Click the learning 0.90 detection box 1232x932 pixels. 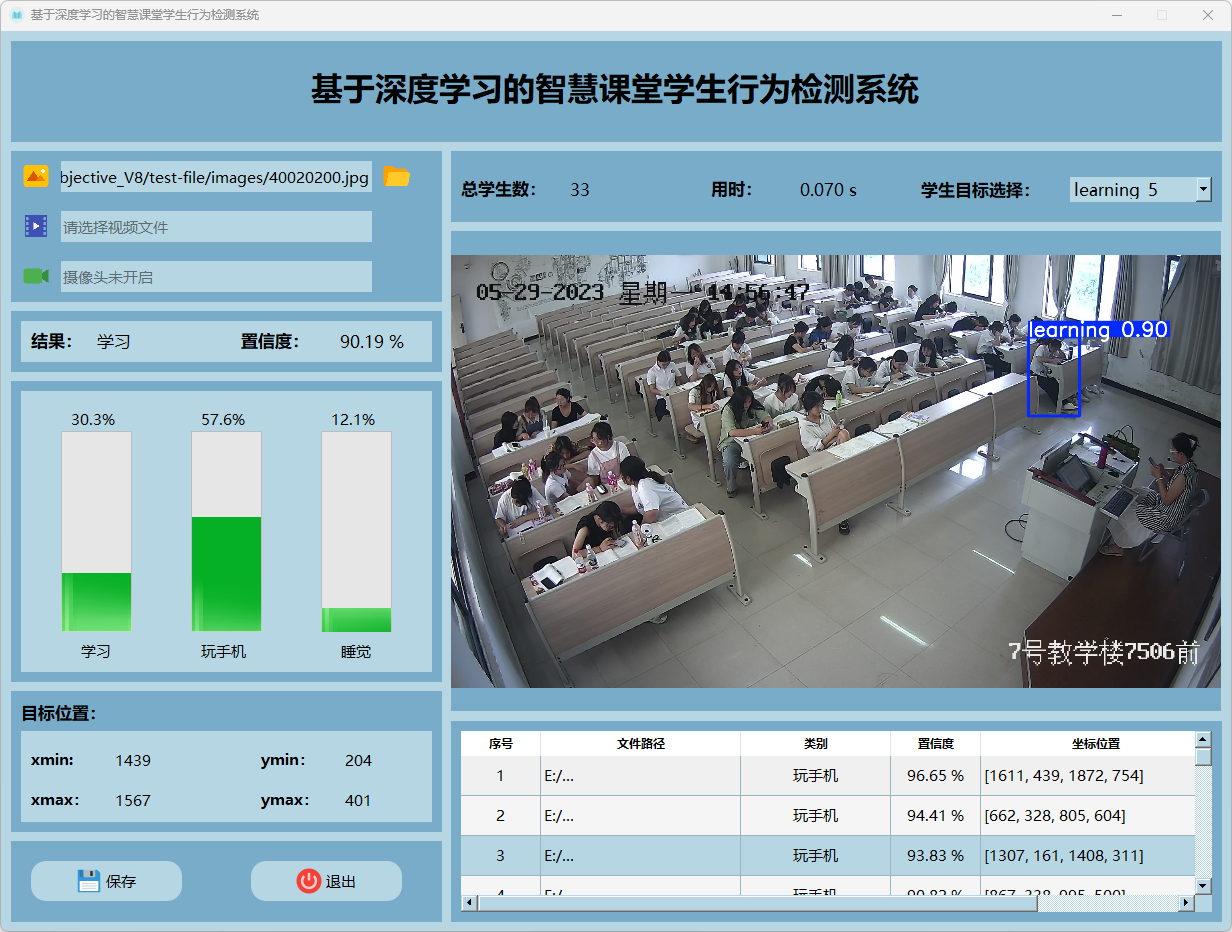1053,377
